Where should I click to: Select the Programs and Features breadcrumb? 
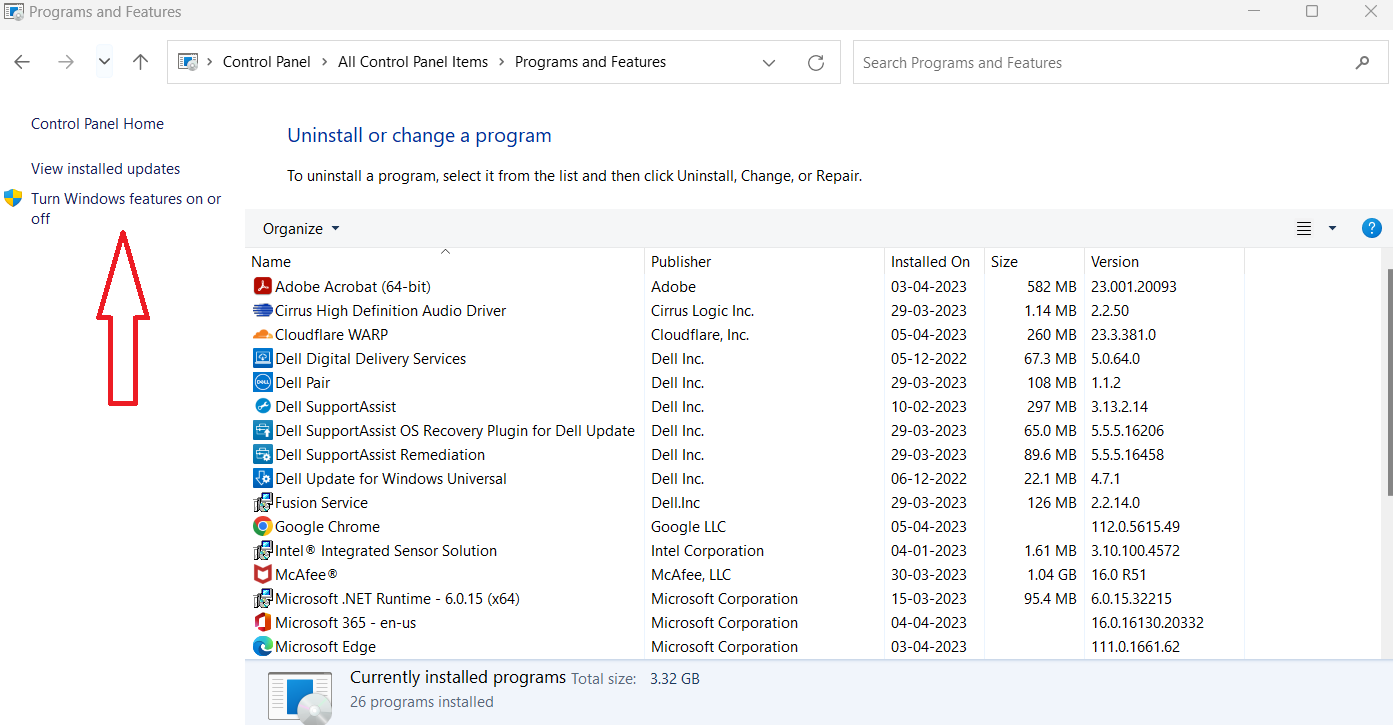coord(590,62)
